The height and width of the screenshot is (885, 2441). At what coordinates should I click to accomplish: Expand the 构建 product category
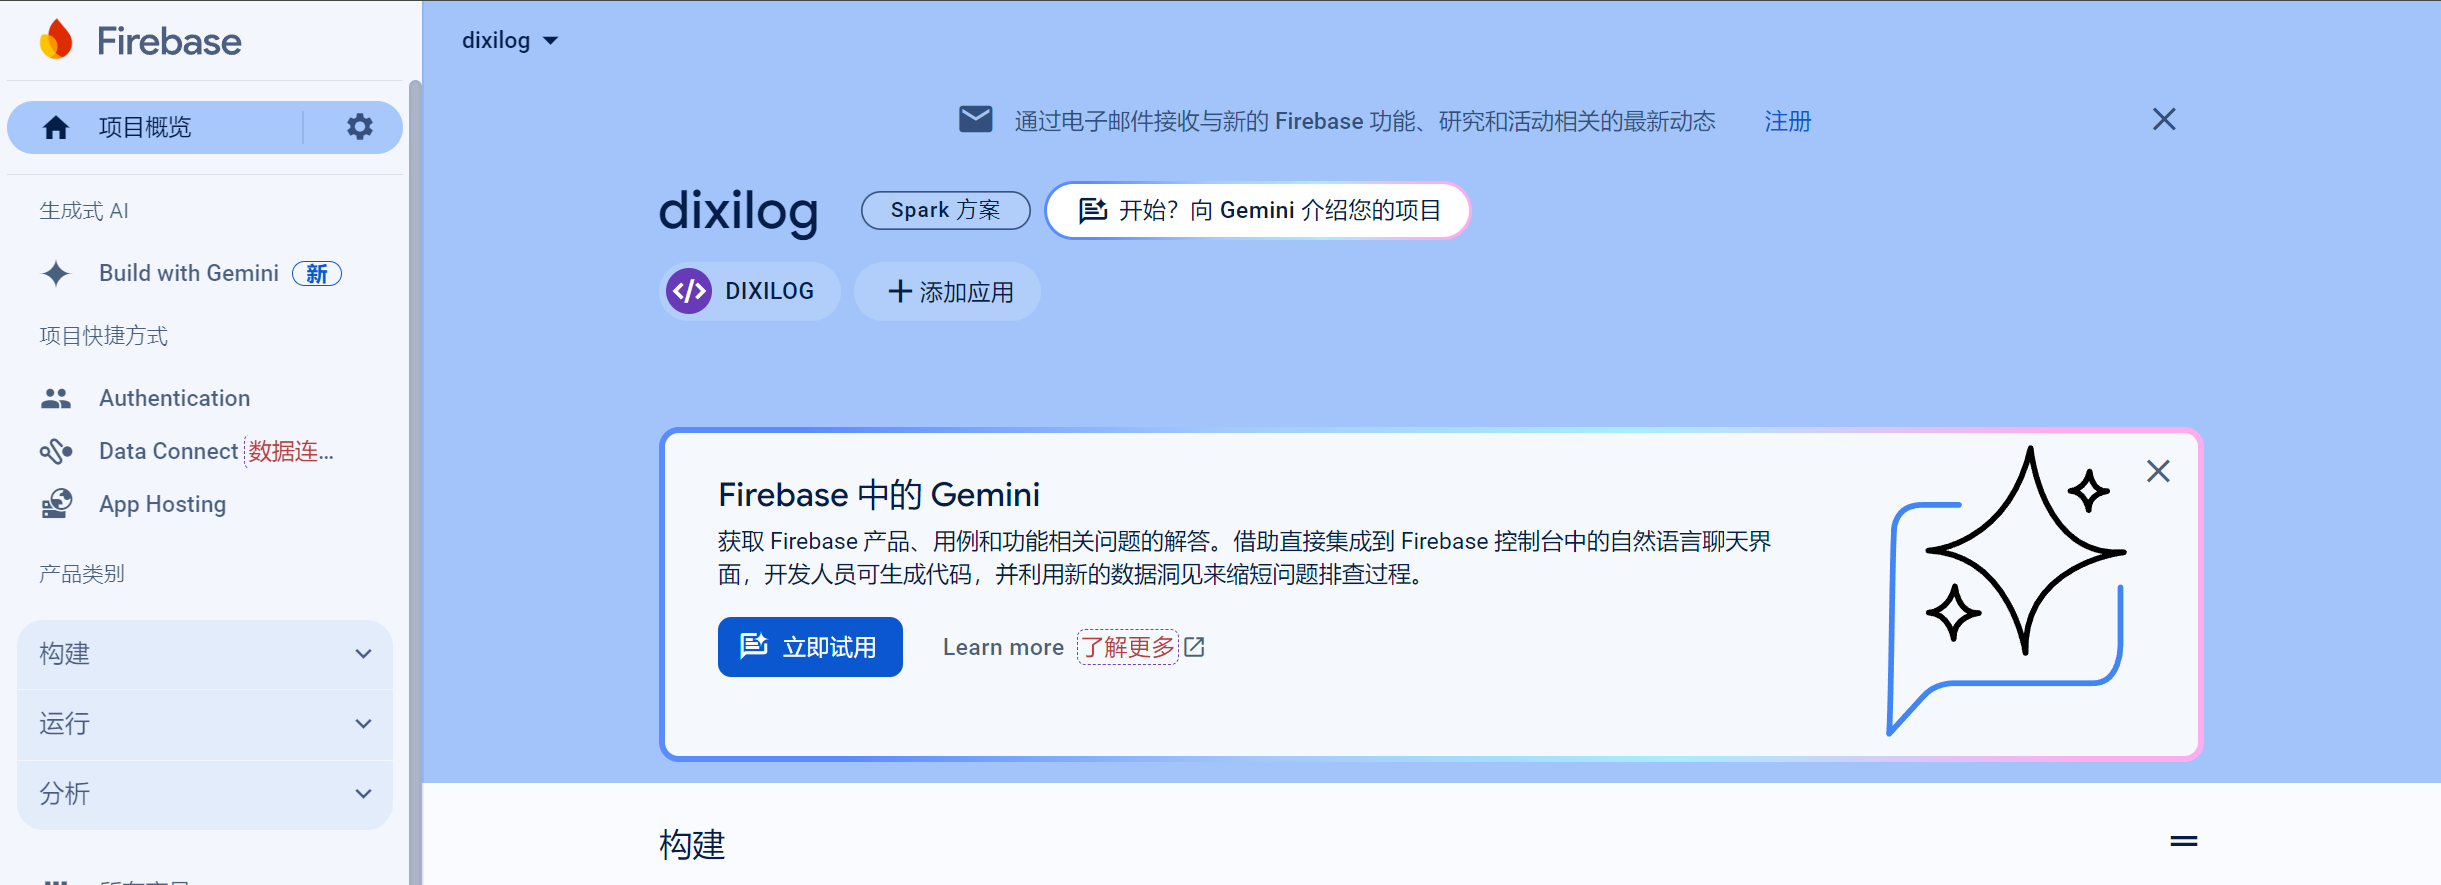[205, 654]
